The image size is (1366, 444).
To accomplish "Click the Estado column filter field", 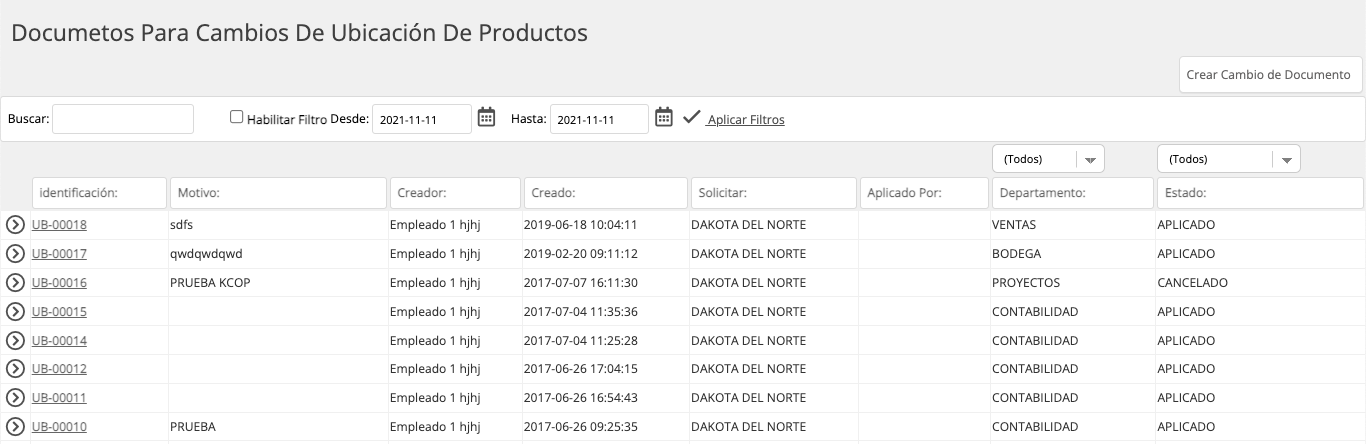I will 1260,193.
